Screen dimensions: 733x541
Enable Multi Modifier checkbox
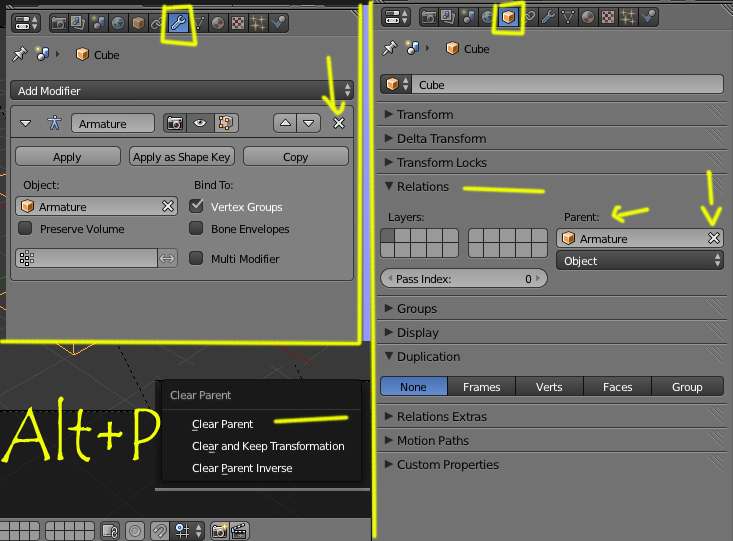click(x=196, y=258)
